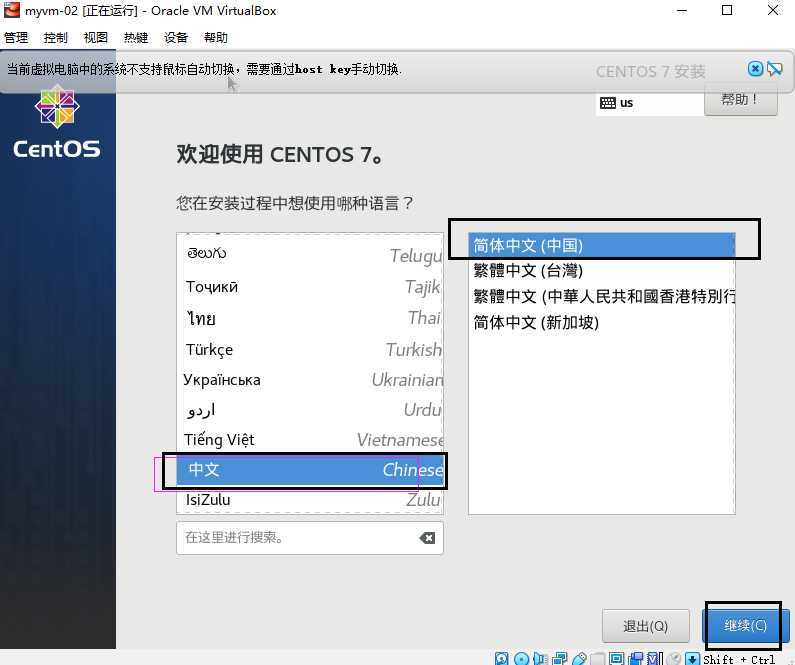Select the IsiZulu language row

310,500
